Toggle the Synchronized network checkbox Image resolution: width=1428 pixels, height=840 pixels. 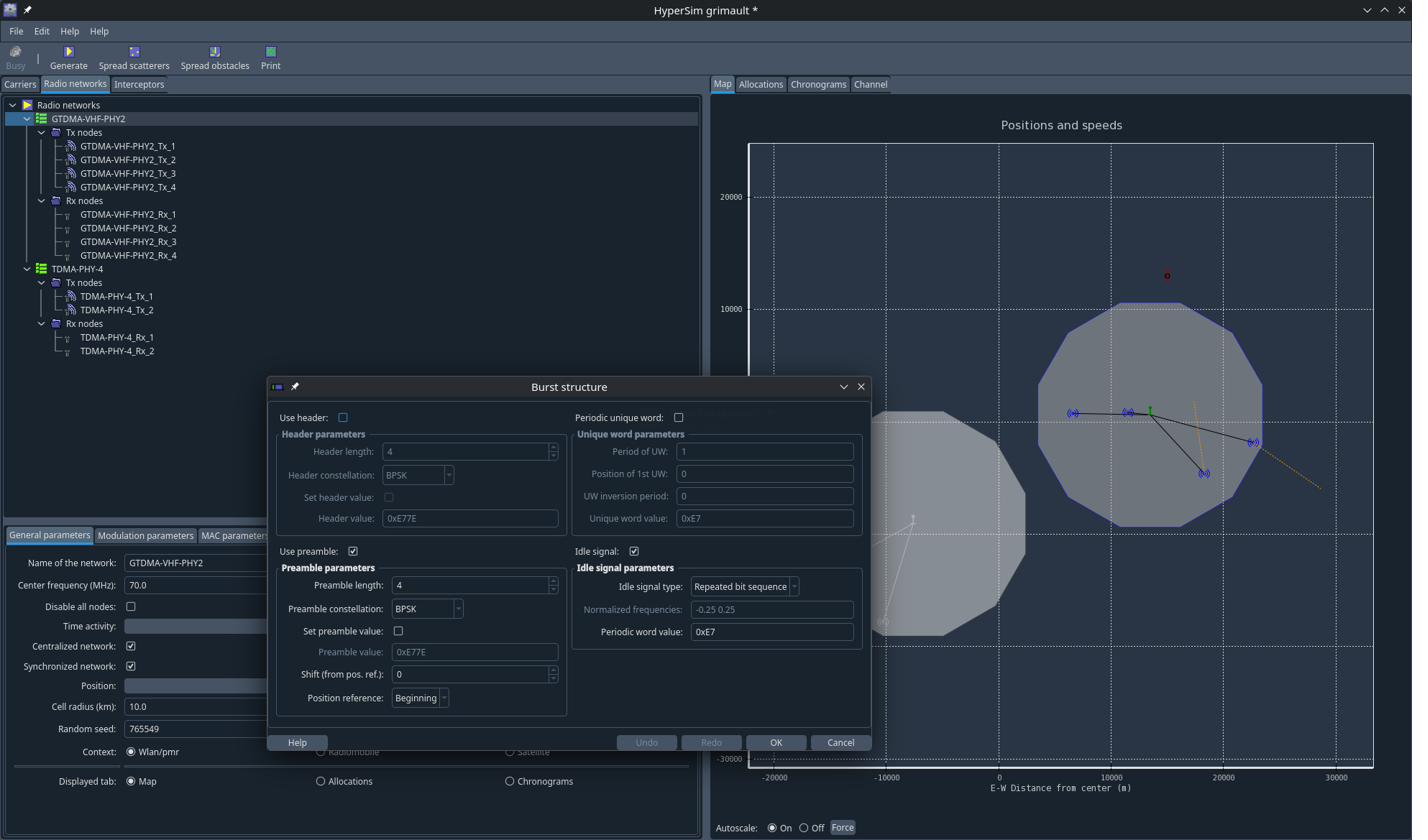131,666
